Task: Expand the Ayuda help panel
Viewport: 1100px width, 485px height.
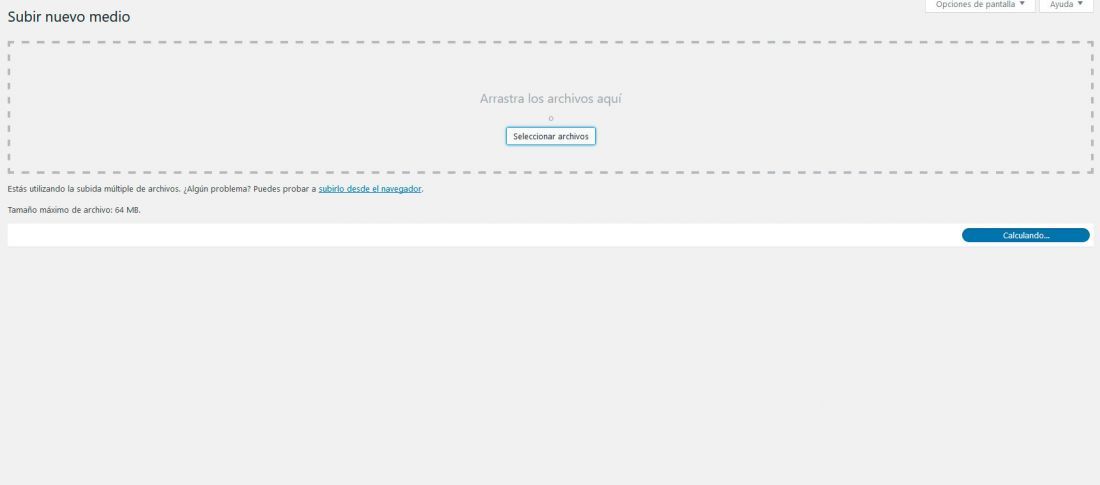Action: point(1066,5)
